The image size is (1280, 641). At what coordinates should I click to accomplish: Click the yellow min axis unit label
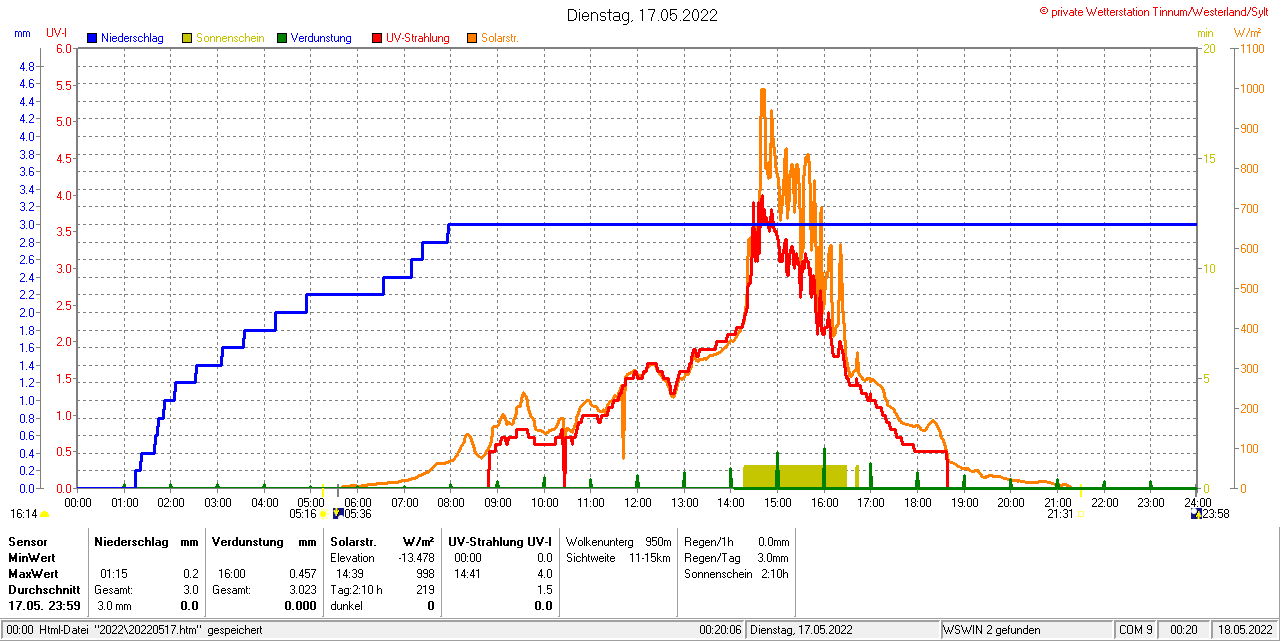click(1205, 33)
